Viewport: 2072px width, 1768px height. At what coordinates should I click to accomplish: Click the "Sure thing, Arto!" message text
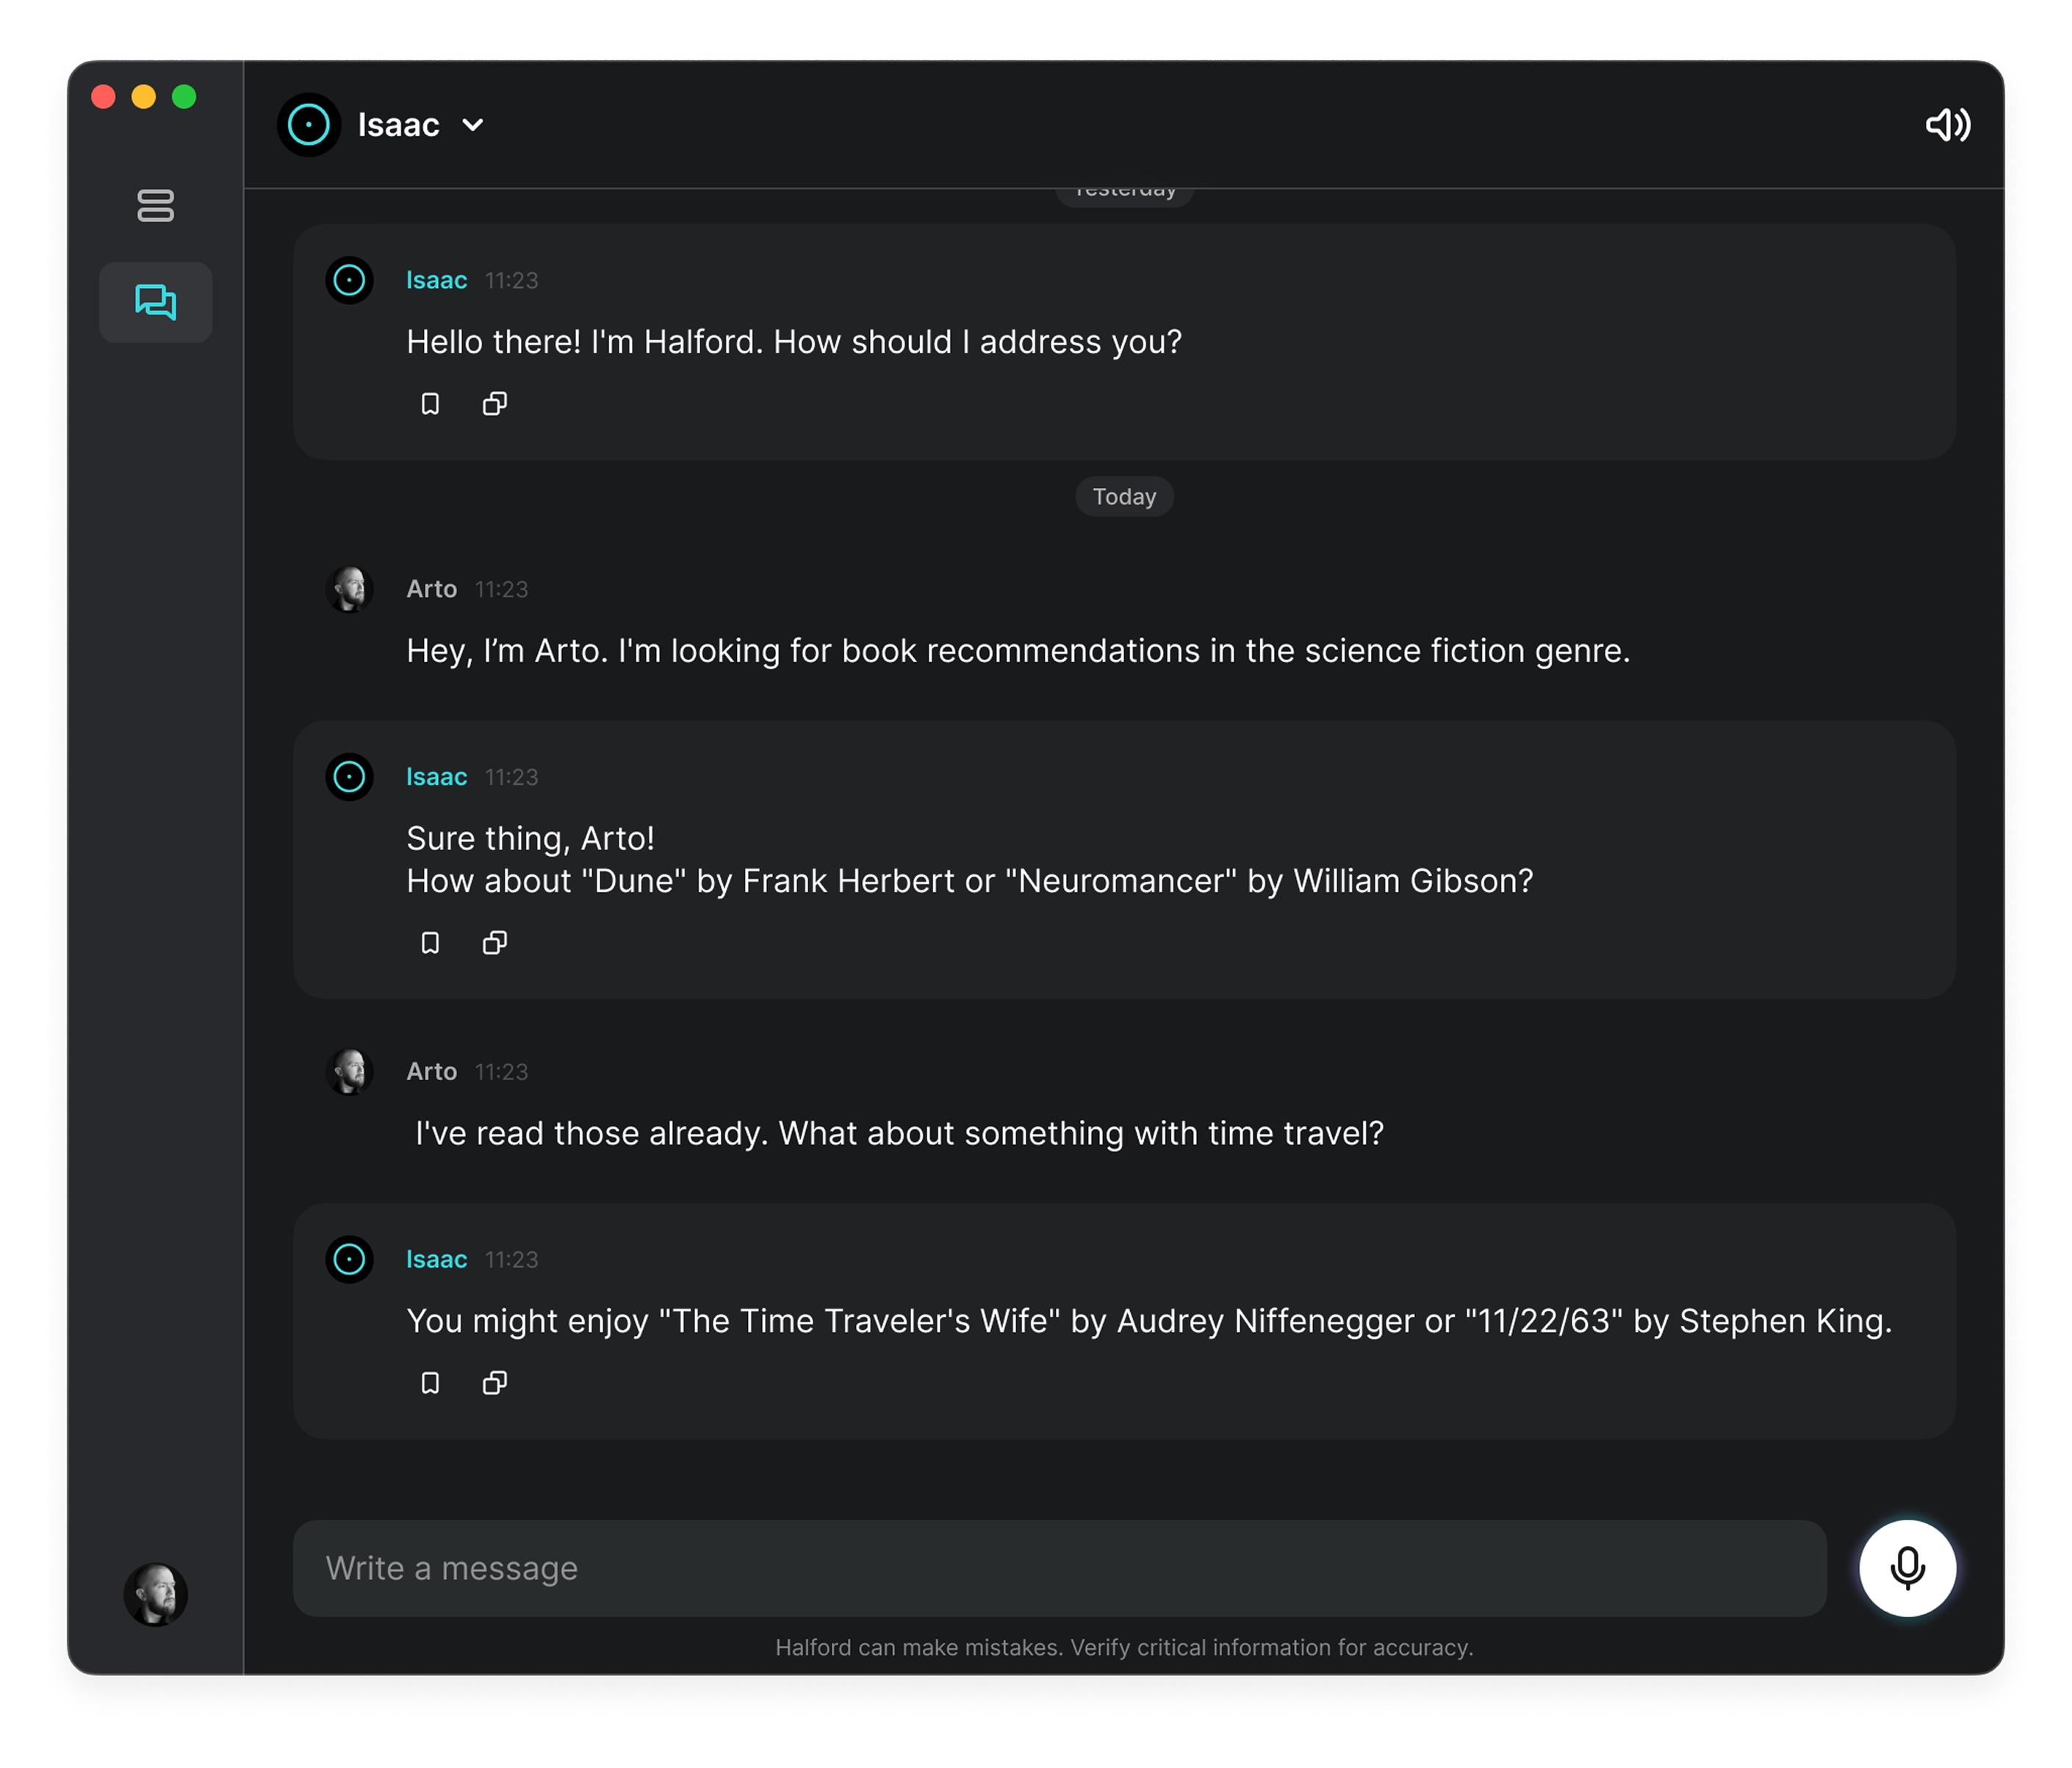530,838
